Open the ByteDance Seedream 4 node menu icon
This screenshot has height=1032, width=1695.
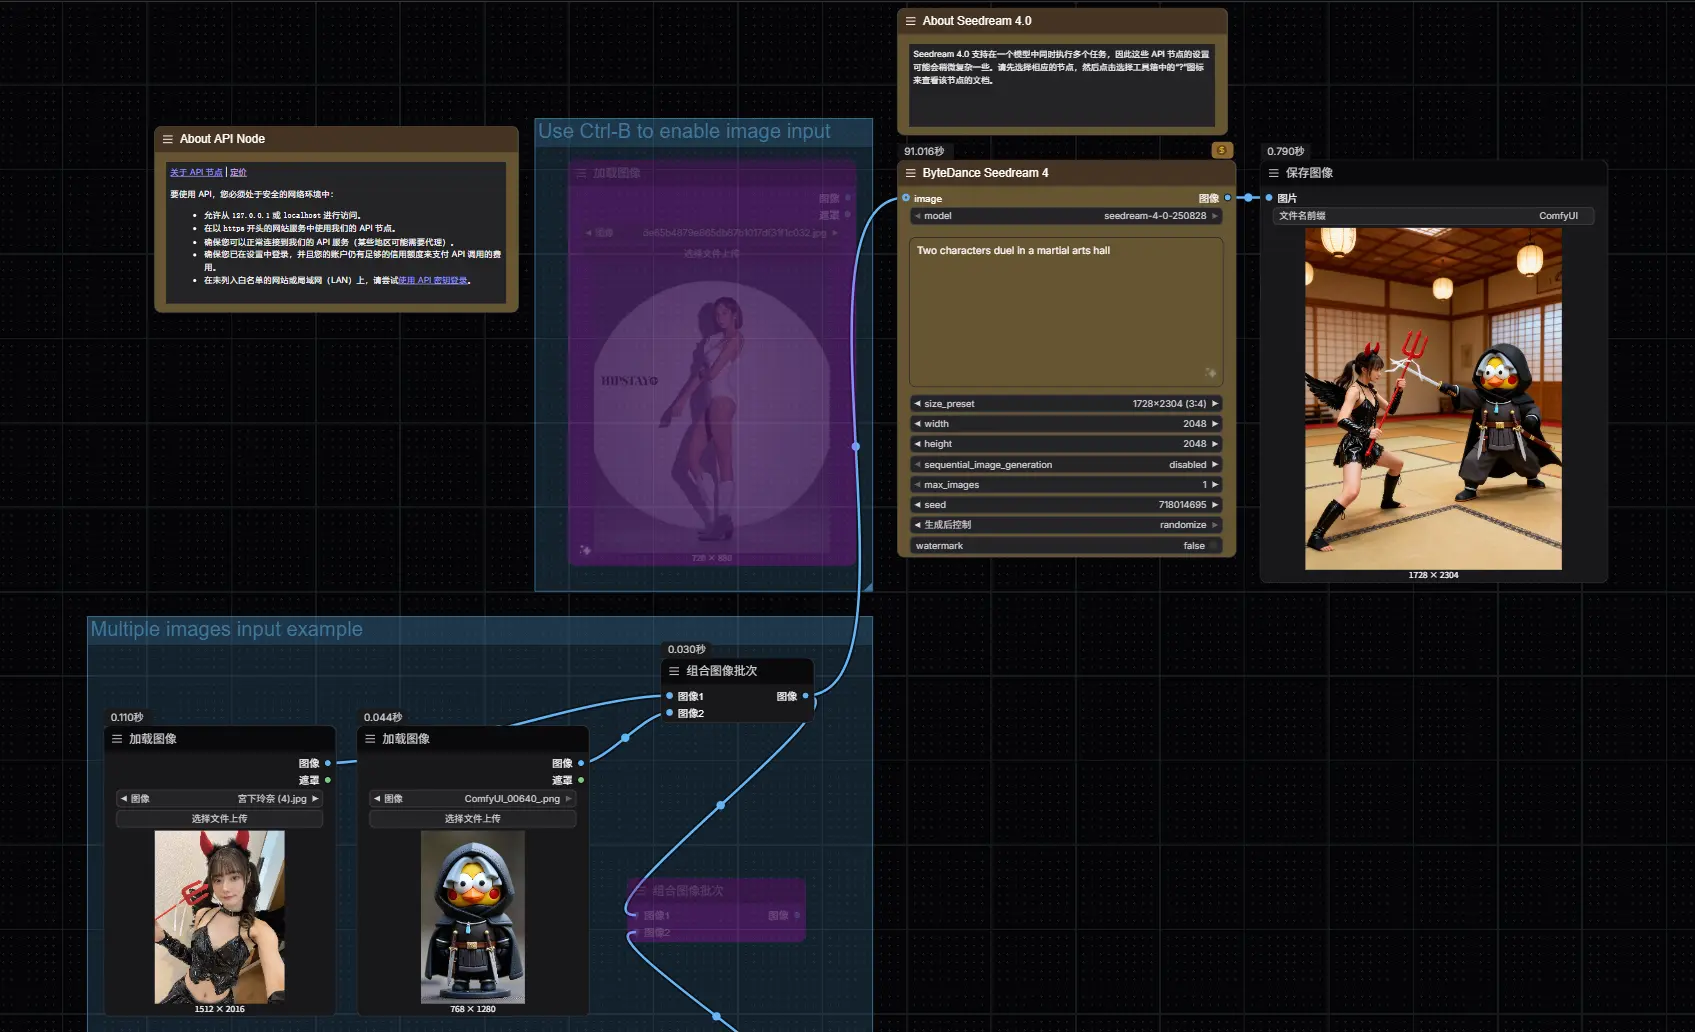point(910,173)
